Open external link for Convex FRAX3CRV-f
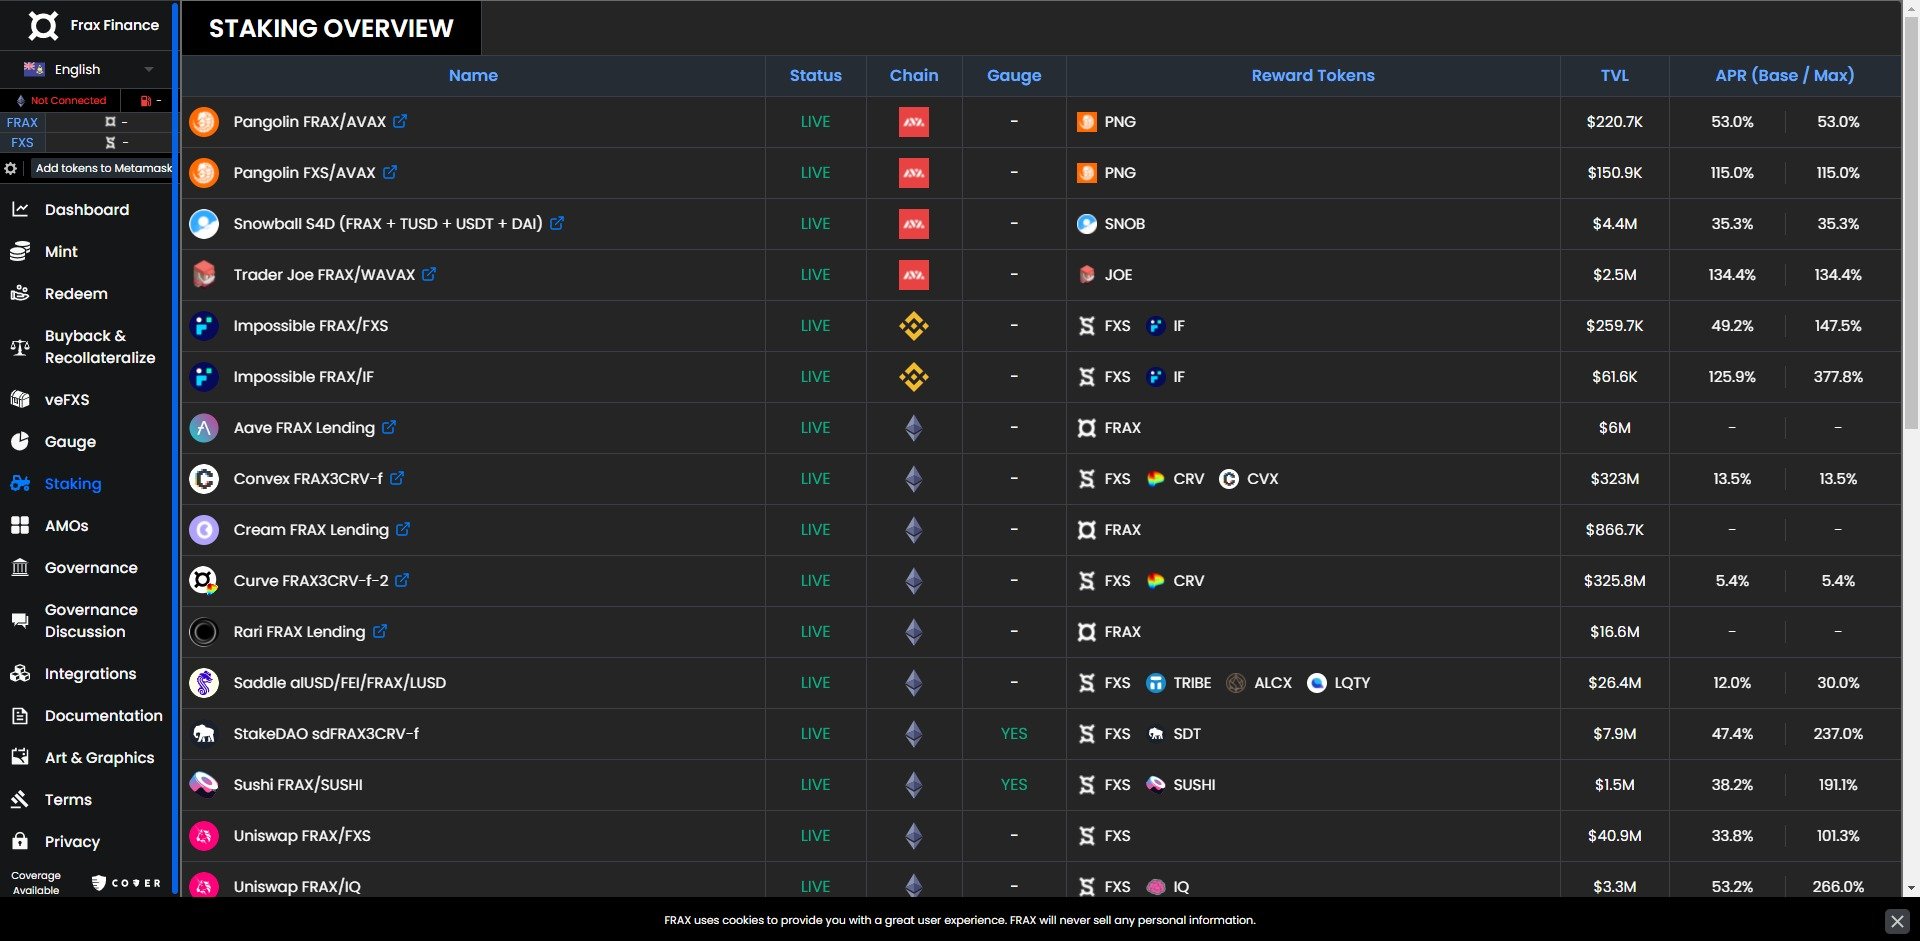 click(397, 478)
